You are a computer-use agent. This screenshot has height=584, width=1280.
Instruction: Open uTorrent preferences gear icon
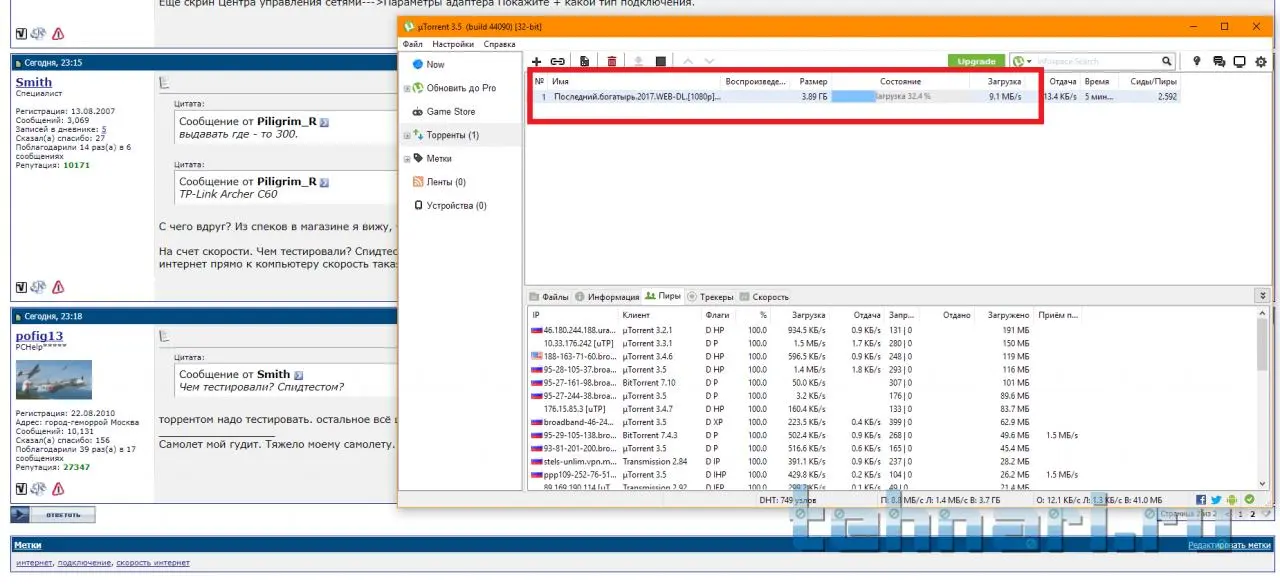[1261, 62]
